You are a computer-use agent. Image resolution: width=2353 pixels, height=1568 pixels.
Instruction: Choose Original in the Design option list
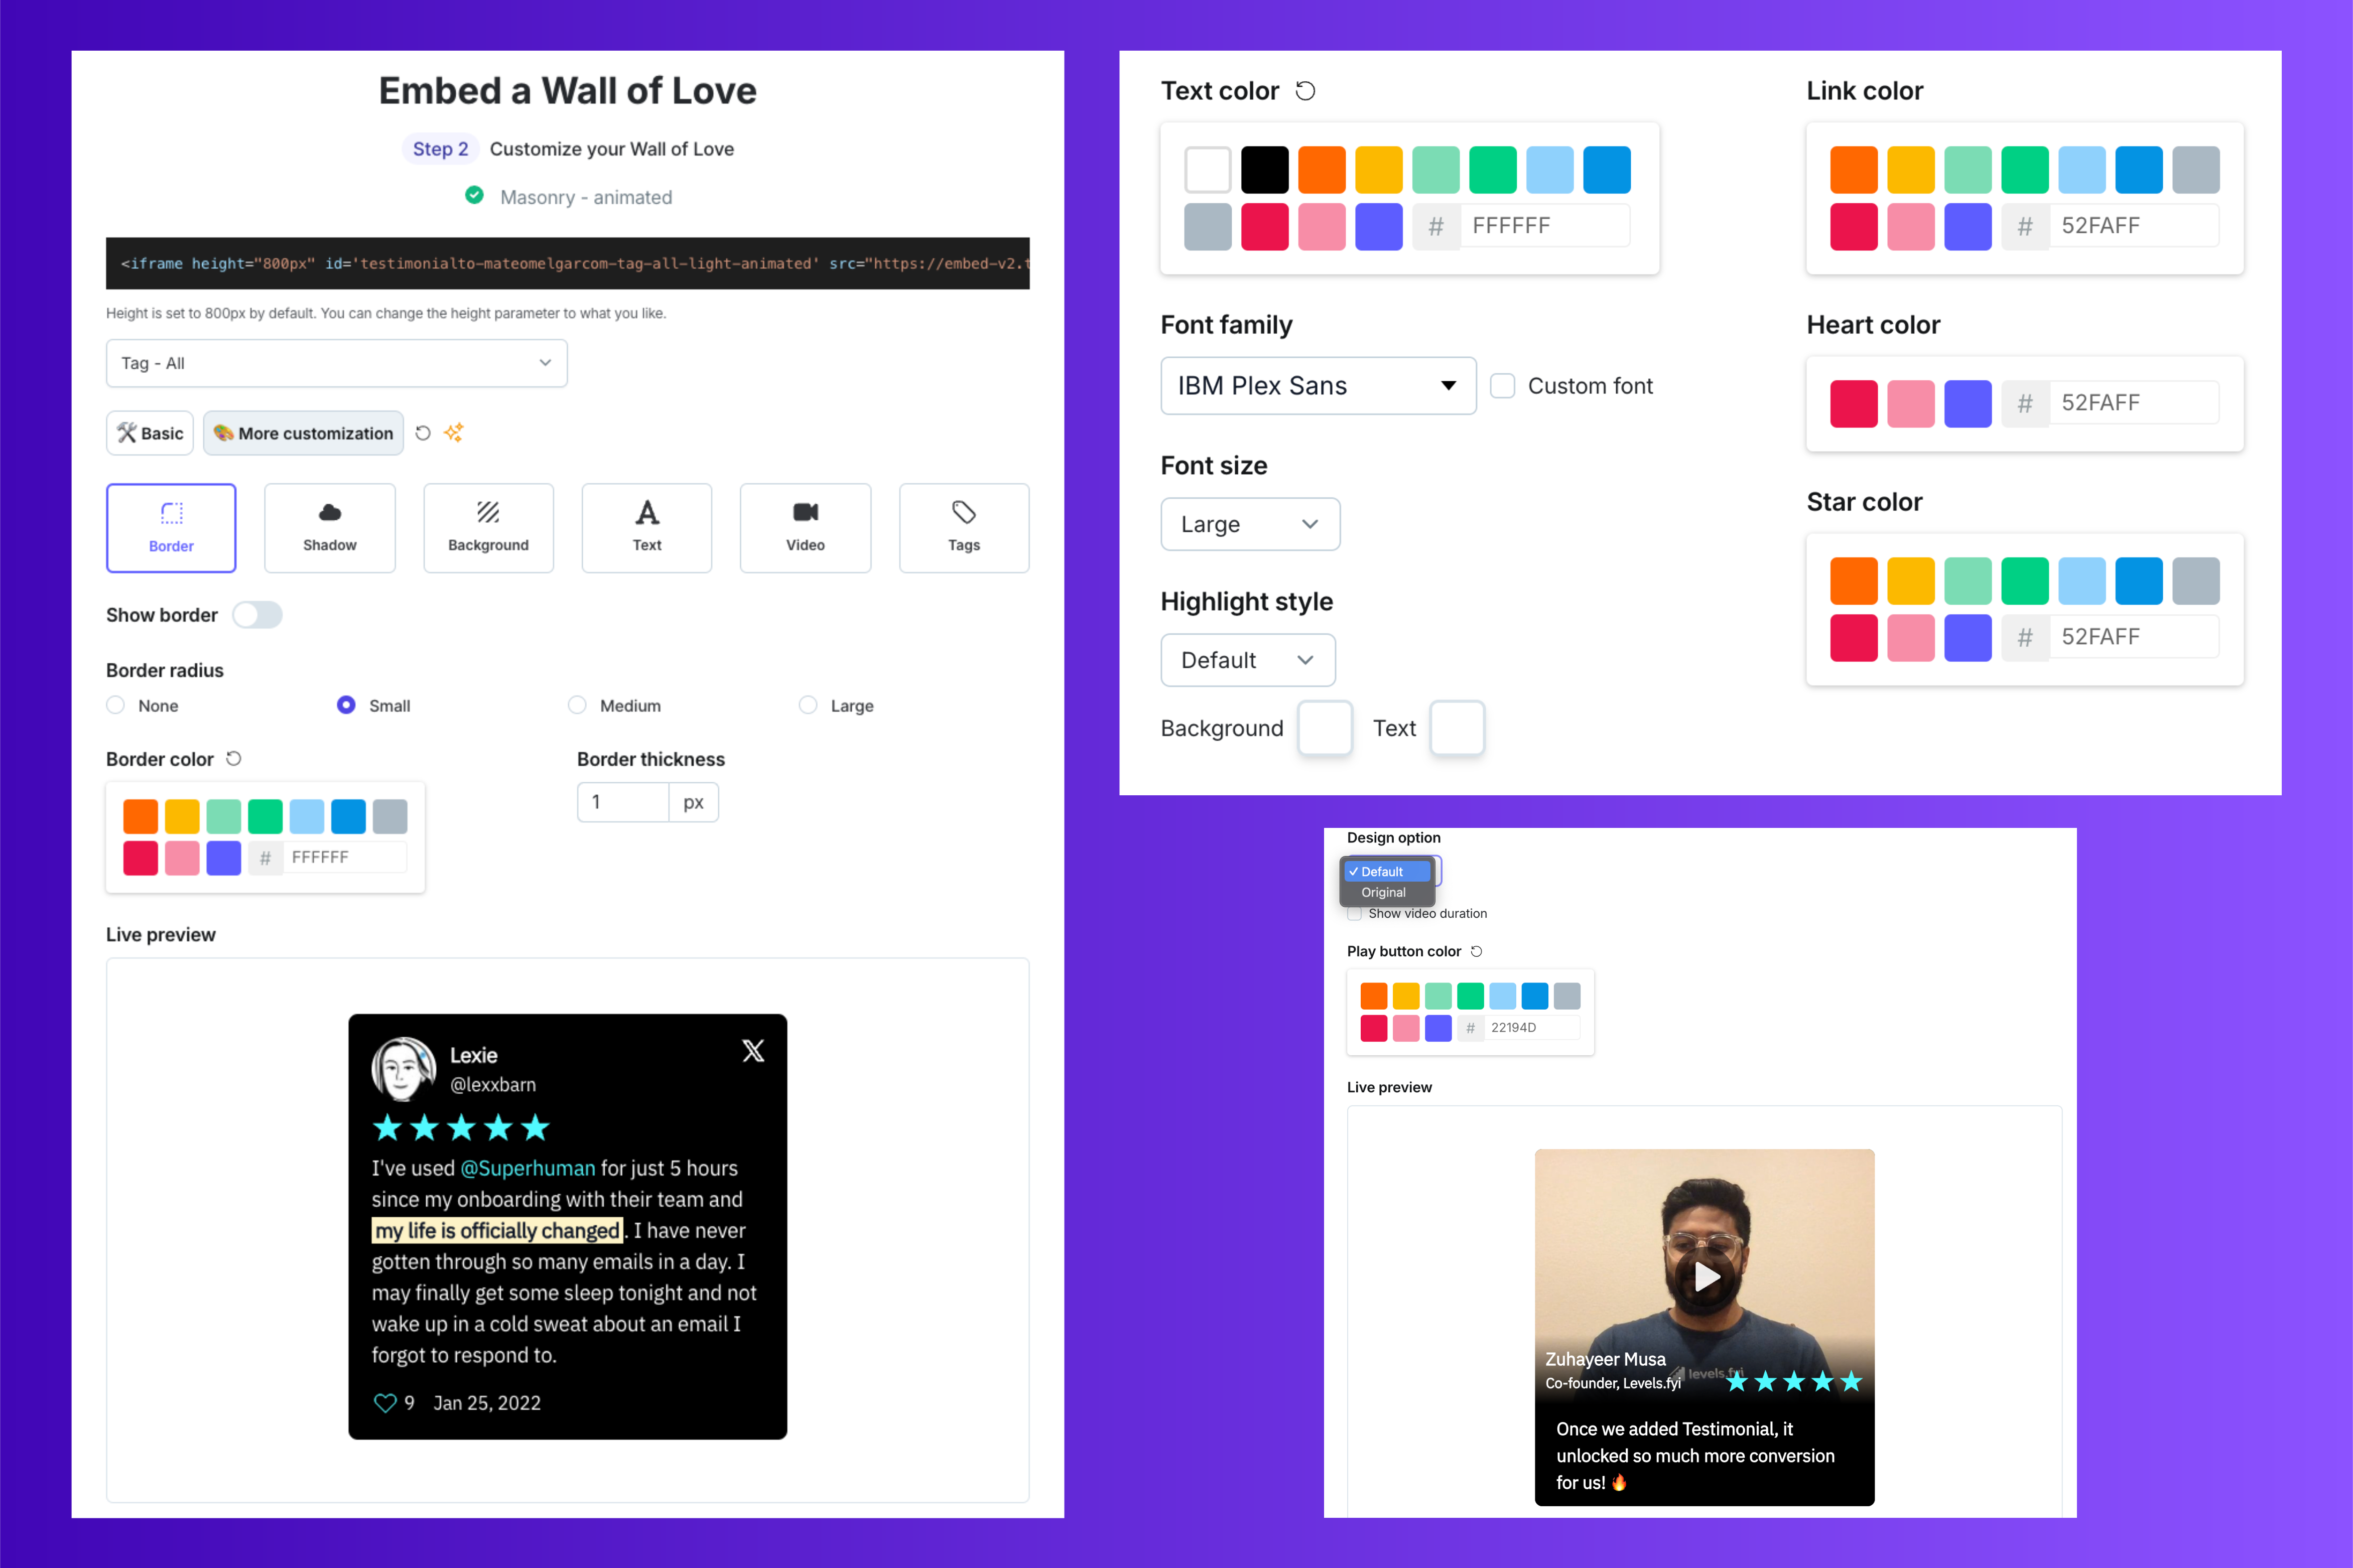click(x=1383, y=892)
